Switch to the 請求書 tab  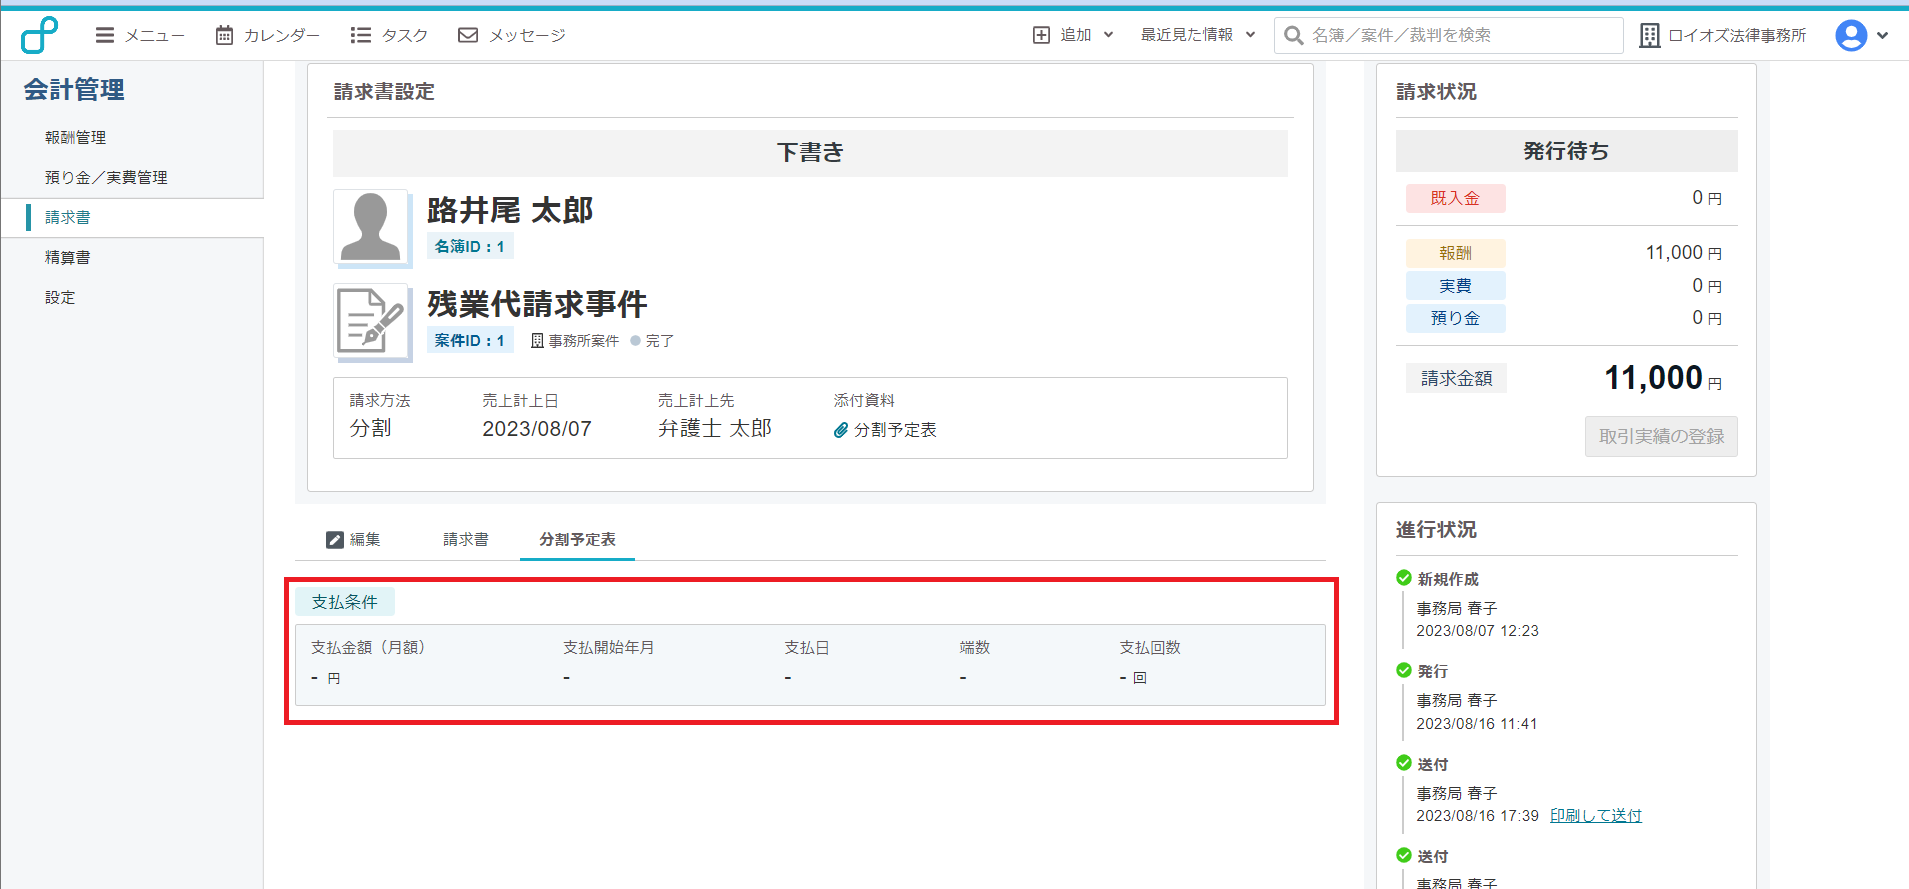(465, 539)
